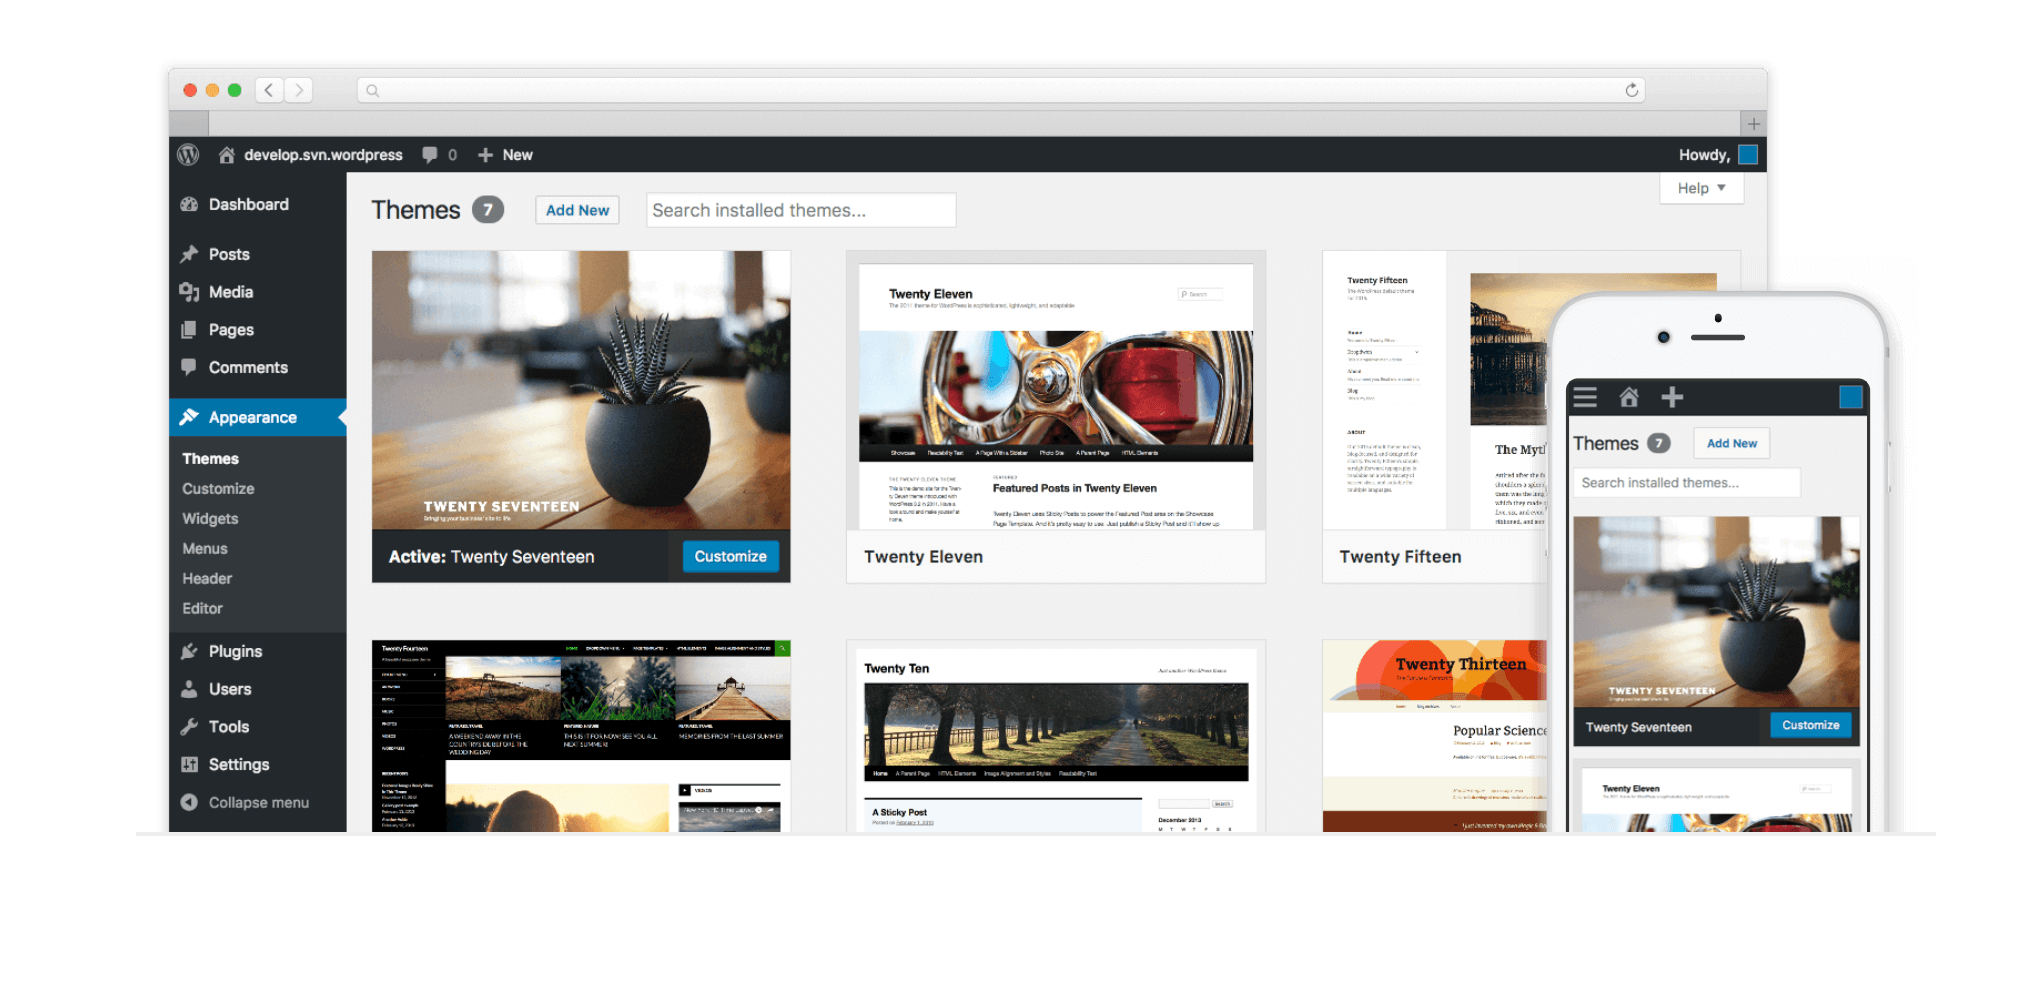Tap the plus icon on the phone toolbar
This screenshot has height=992, width=2030.
pyautogui.click(x=1672, y=397)
